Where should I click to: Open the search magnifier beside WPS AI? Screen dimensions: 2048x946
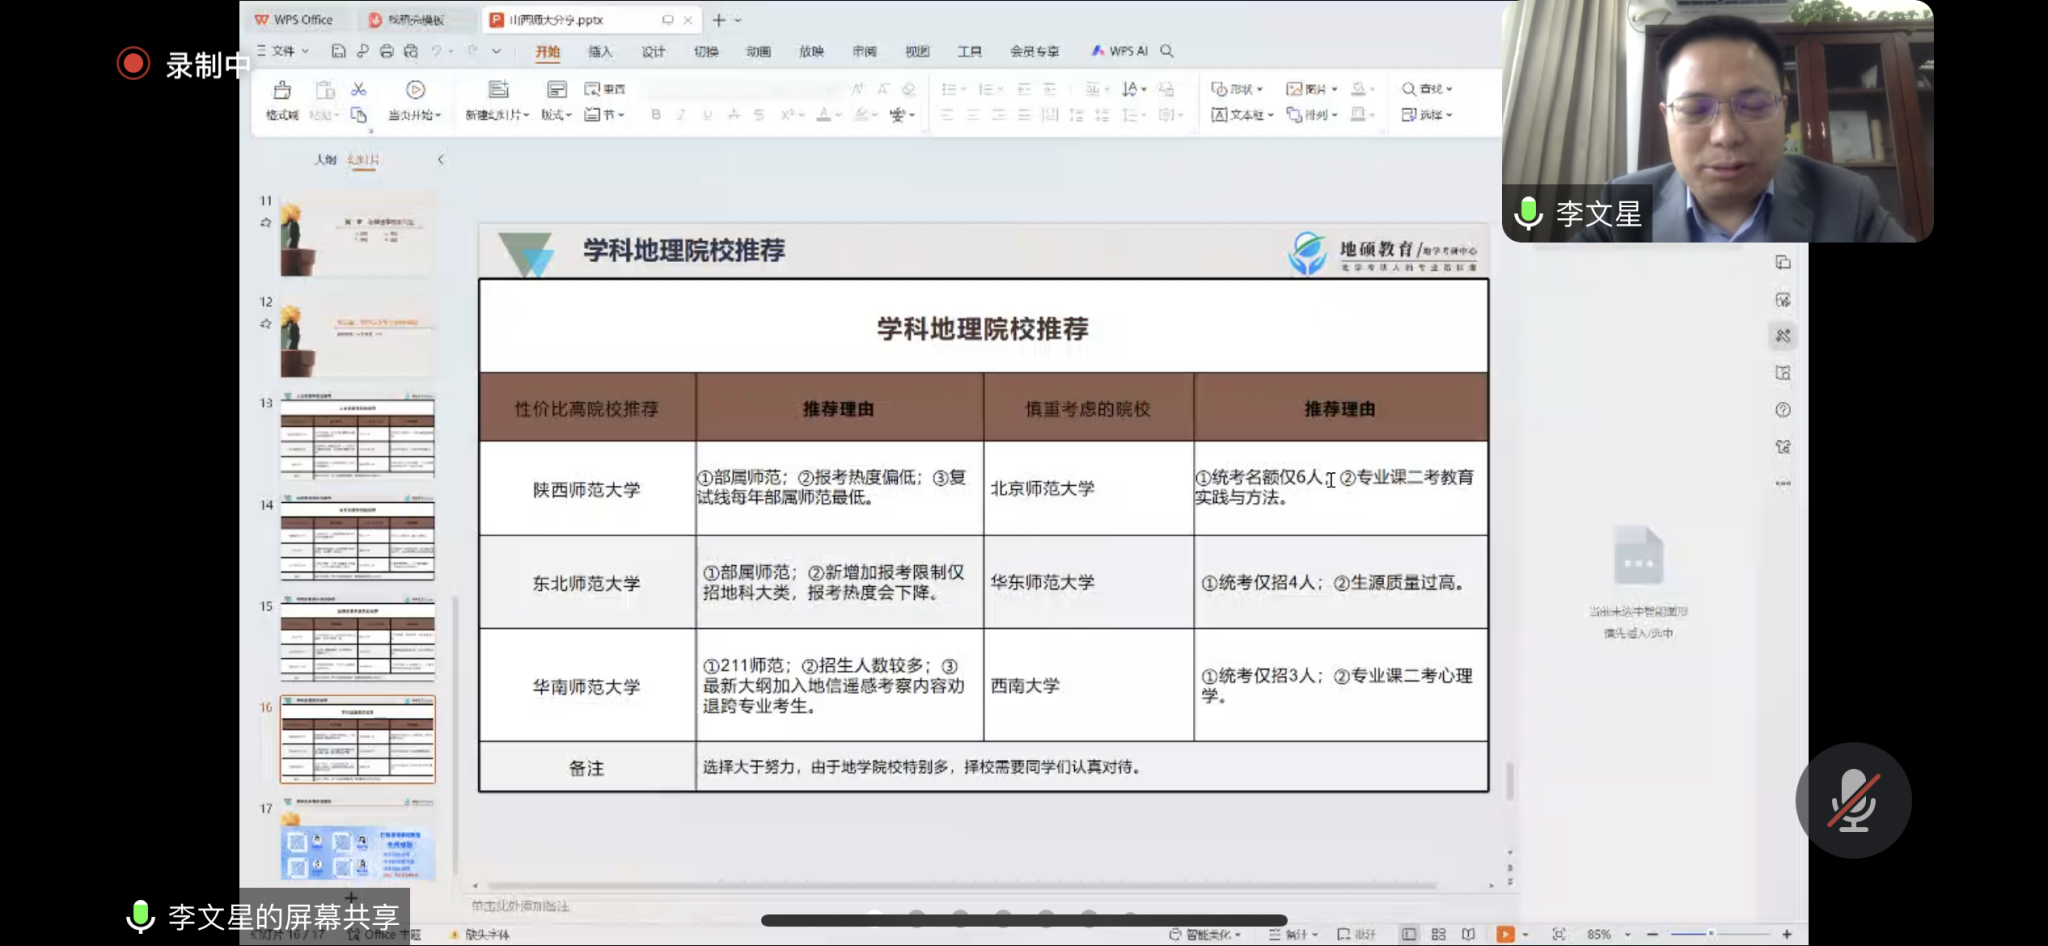(1167, 51)
